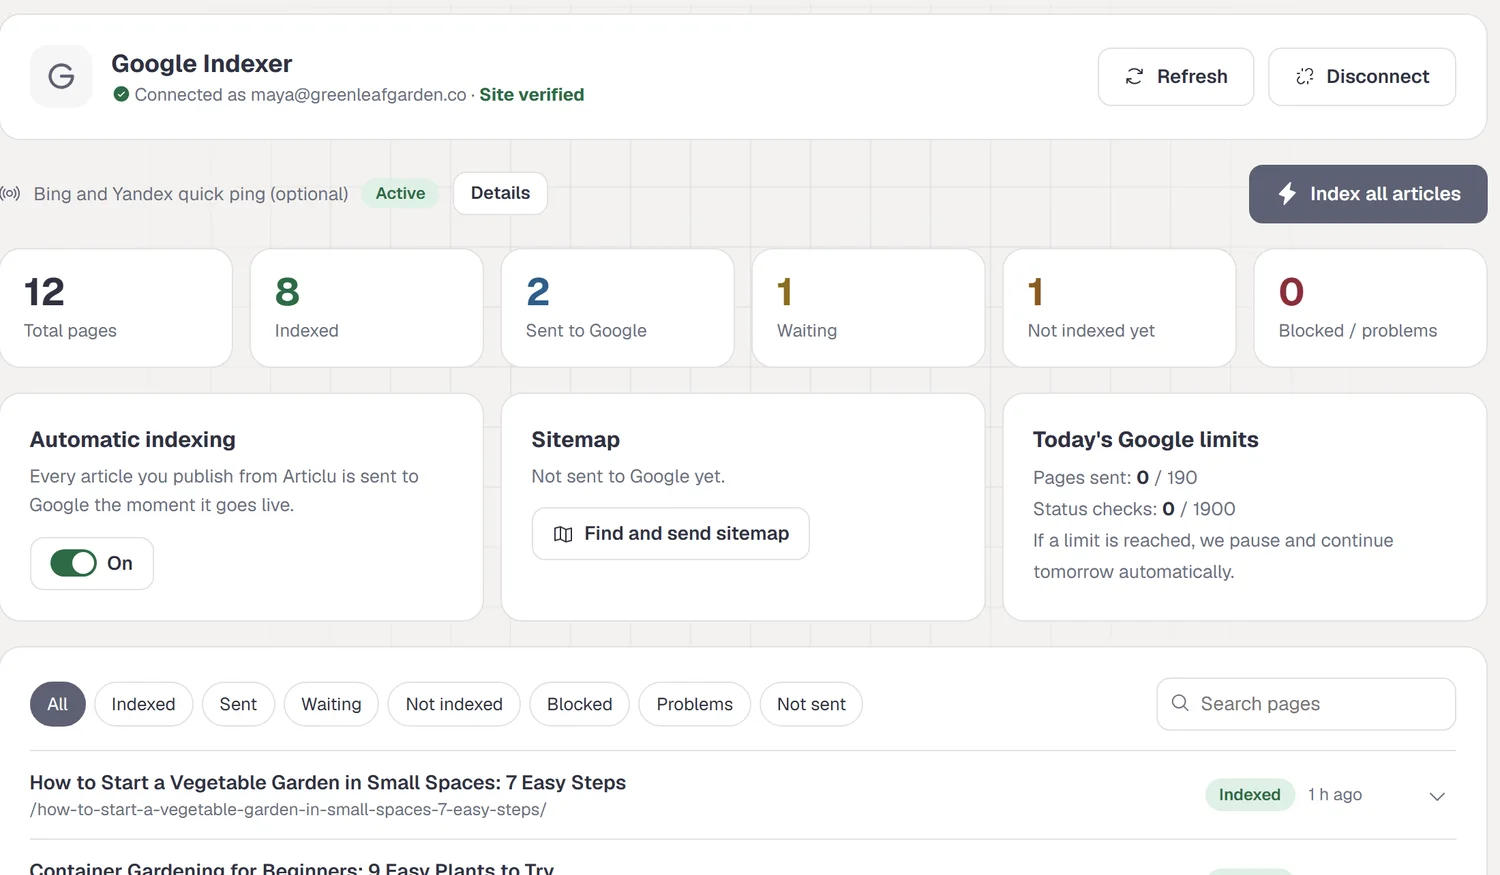1500x875 pixels.
Task: Click the Automatic indexing heading
Action: 133,439
